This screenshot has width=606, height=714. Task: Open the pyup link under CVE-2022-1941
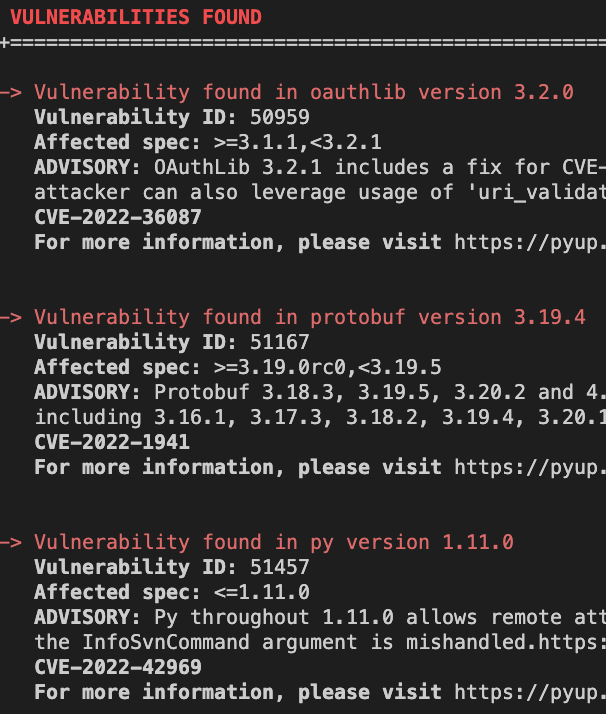(x=530, y=467)
